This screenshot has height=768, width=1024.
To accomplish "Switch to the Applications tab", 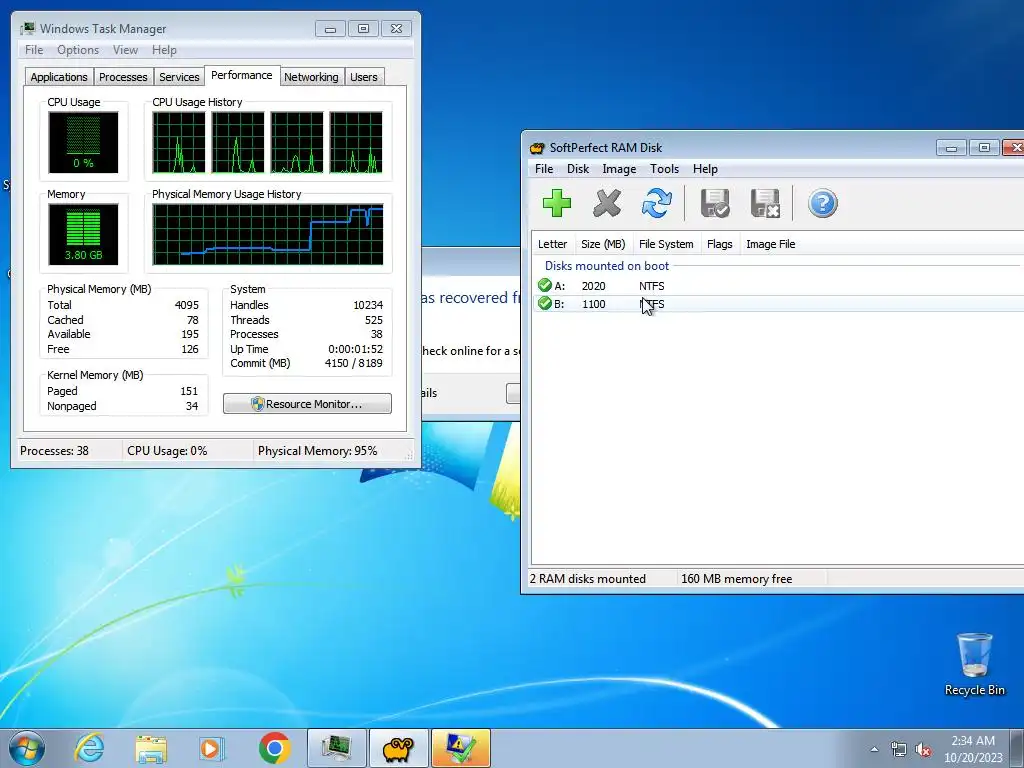I will 59,77.
